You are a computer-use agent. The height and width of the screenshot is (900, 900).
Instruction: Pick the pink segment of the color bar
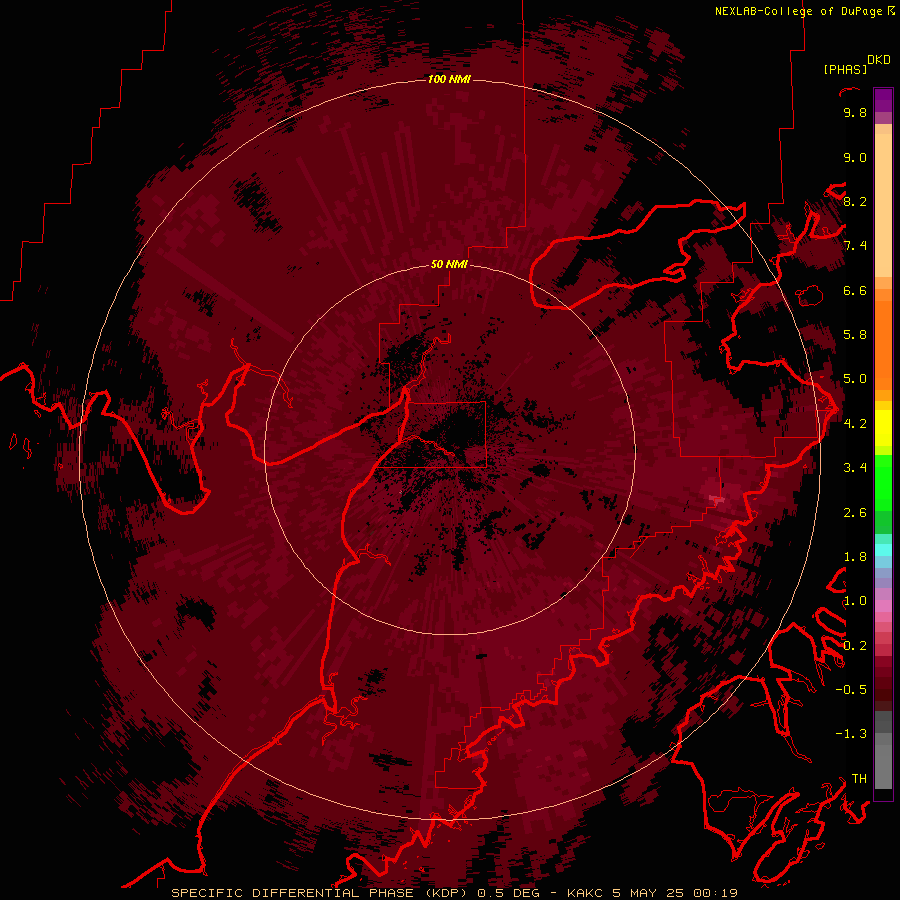883,606
